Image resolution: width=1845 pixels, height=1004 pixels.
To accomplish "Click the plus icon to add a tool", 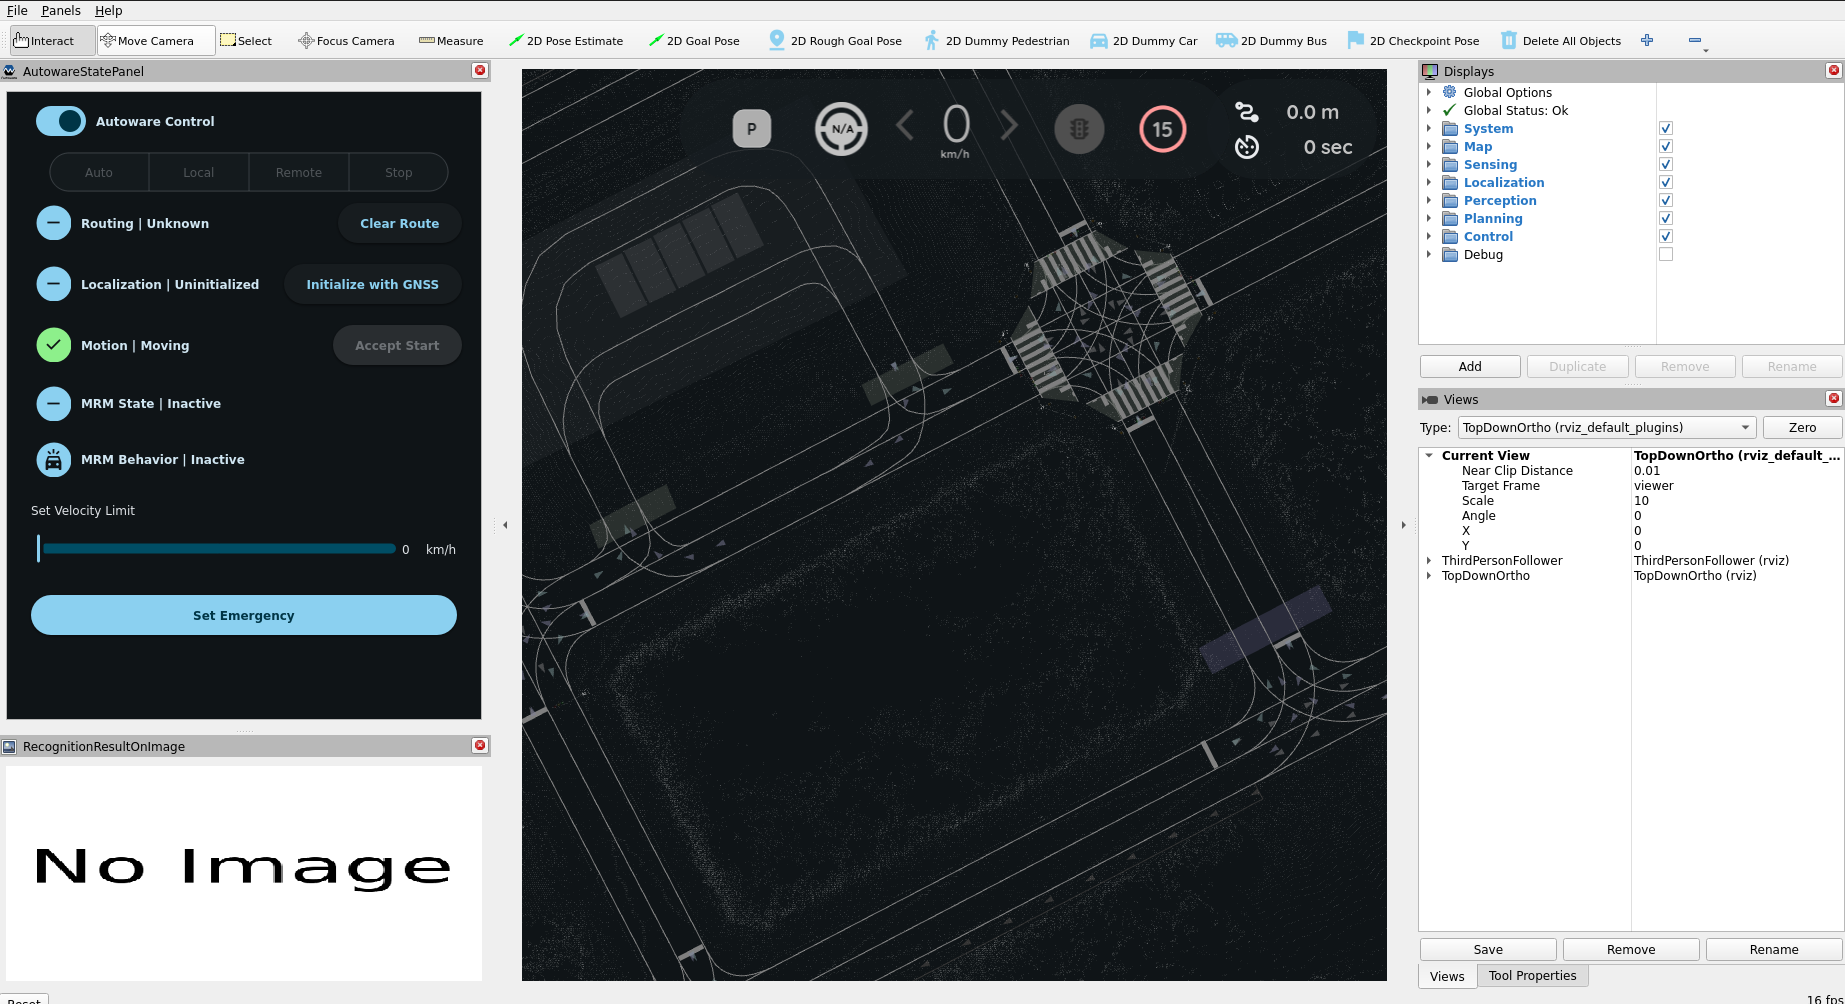I will [x=1647, y=40].
